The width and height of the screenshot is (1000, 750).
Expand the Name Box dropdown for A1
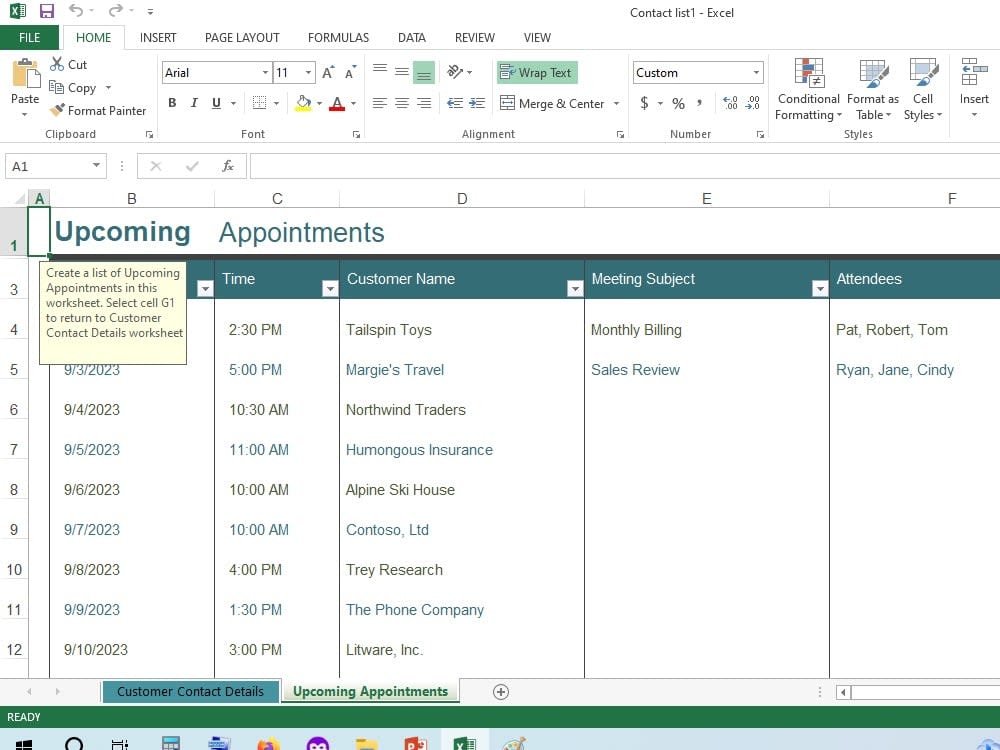click(x=96, y=166)
